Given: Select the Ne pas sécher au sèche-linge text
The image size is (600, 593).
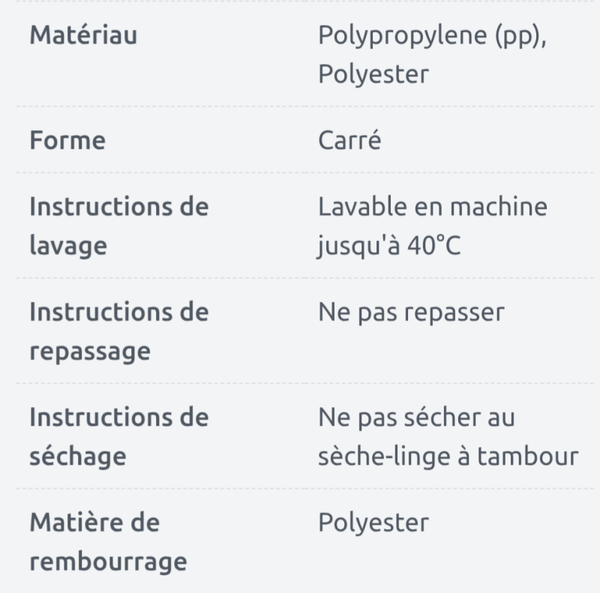Looking at the screenshot, I should pyautogui.click(x=448, y=437).
